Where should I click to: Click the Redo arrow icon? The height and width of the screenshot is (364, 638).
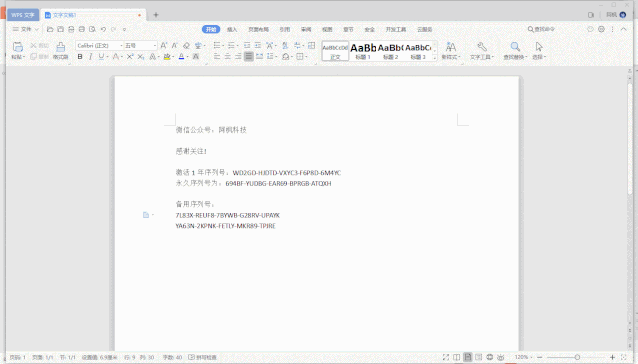[x=114, y=29]
